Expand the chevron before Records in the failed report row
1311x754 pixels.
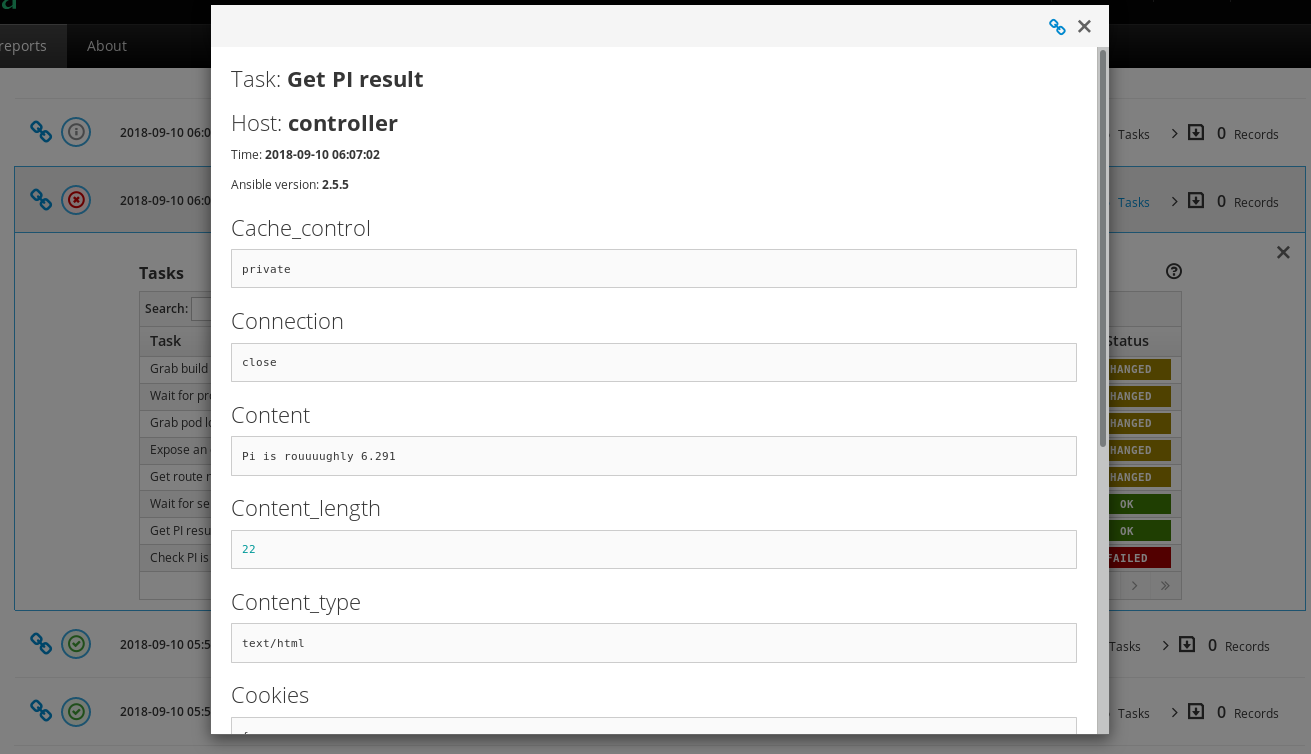(1175, 201)
